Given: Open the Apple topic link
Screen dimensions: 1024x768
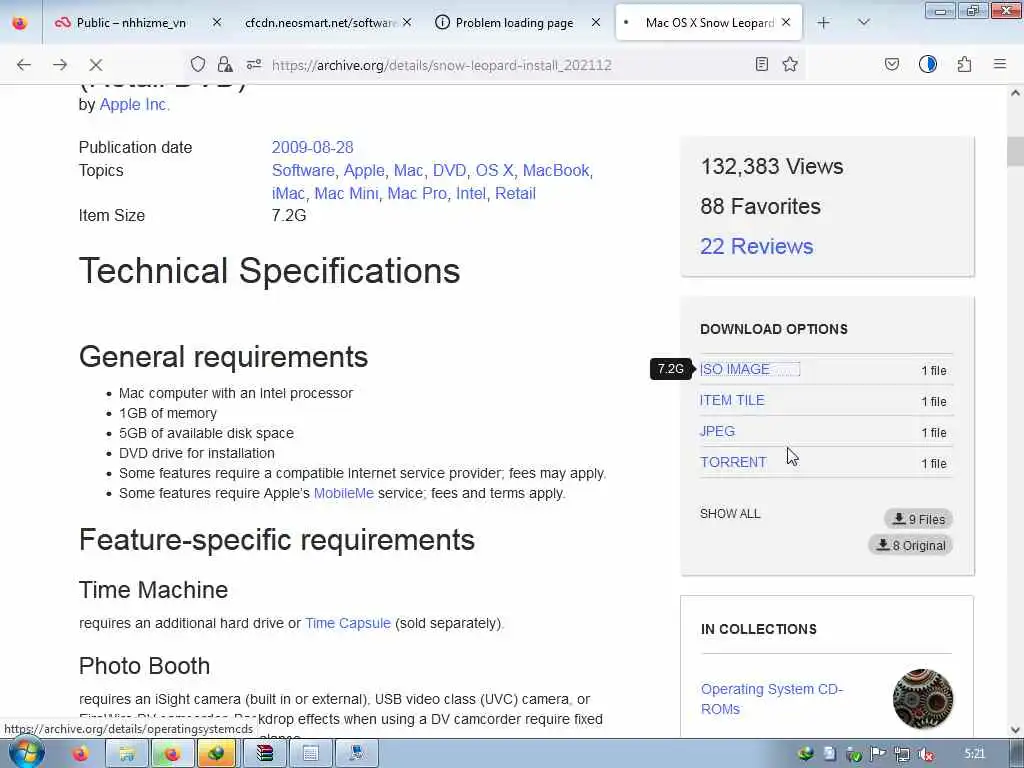Looking at the screenshot, I should click(x=364, y=170).
